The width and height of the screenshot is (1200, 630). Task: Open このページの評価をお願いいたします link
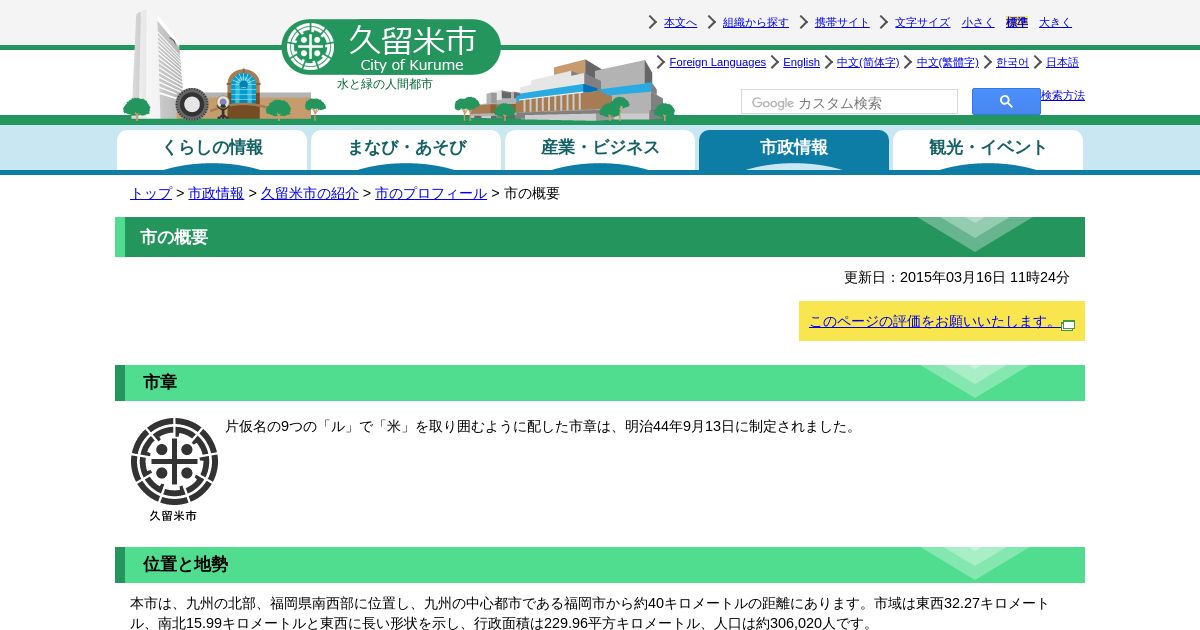pos(934,321)
